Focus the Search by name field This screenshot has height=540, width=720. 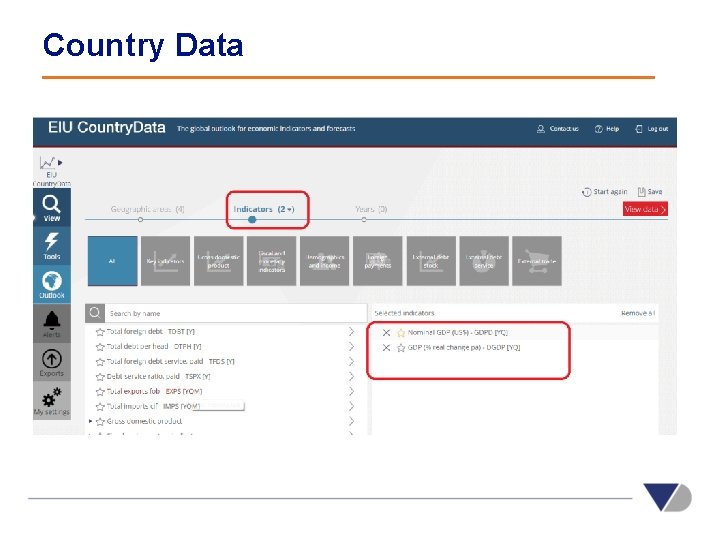[236, 313]
